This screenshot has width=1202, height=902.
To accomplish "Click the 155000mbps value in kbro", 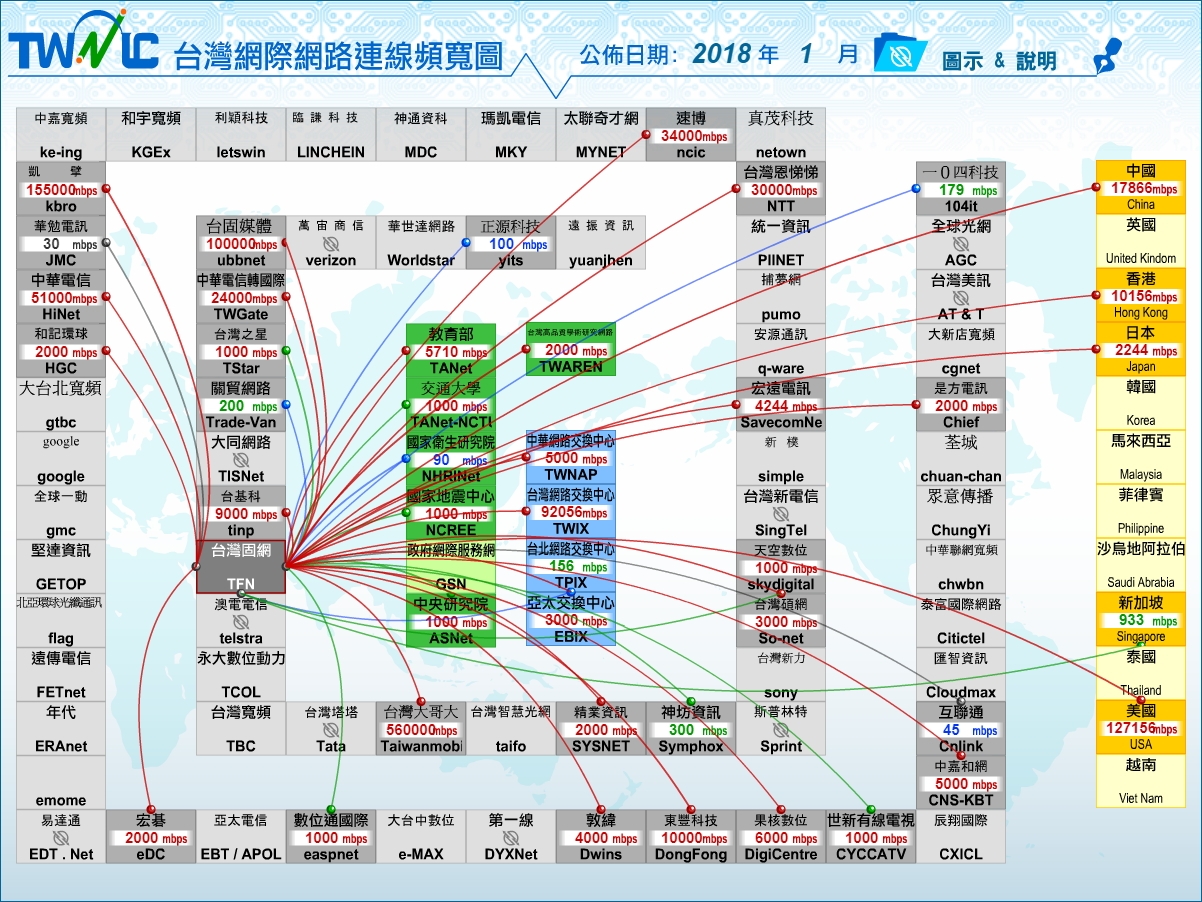I will 61,189.
